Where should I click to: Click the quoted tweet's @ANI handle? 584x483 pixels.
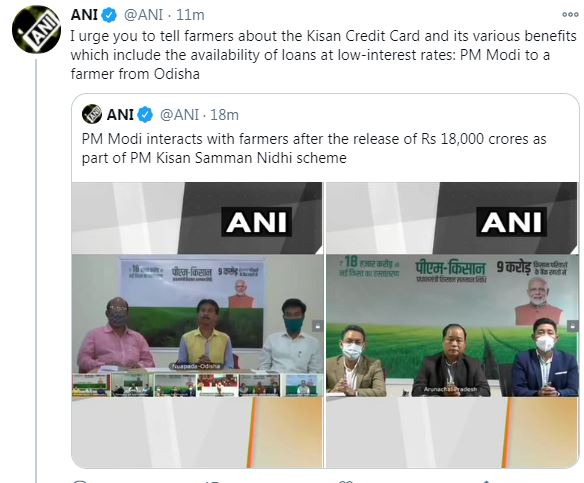(x=180, y=115)
